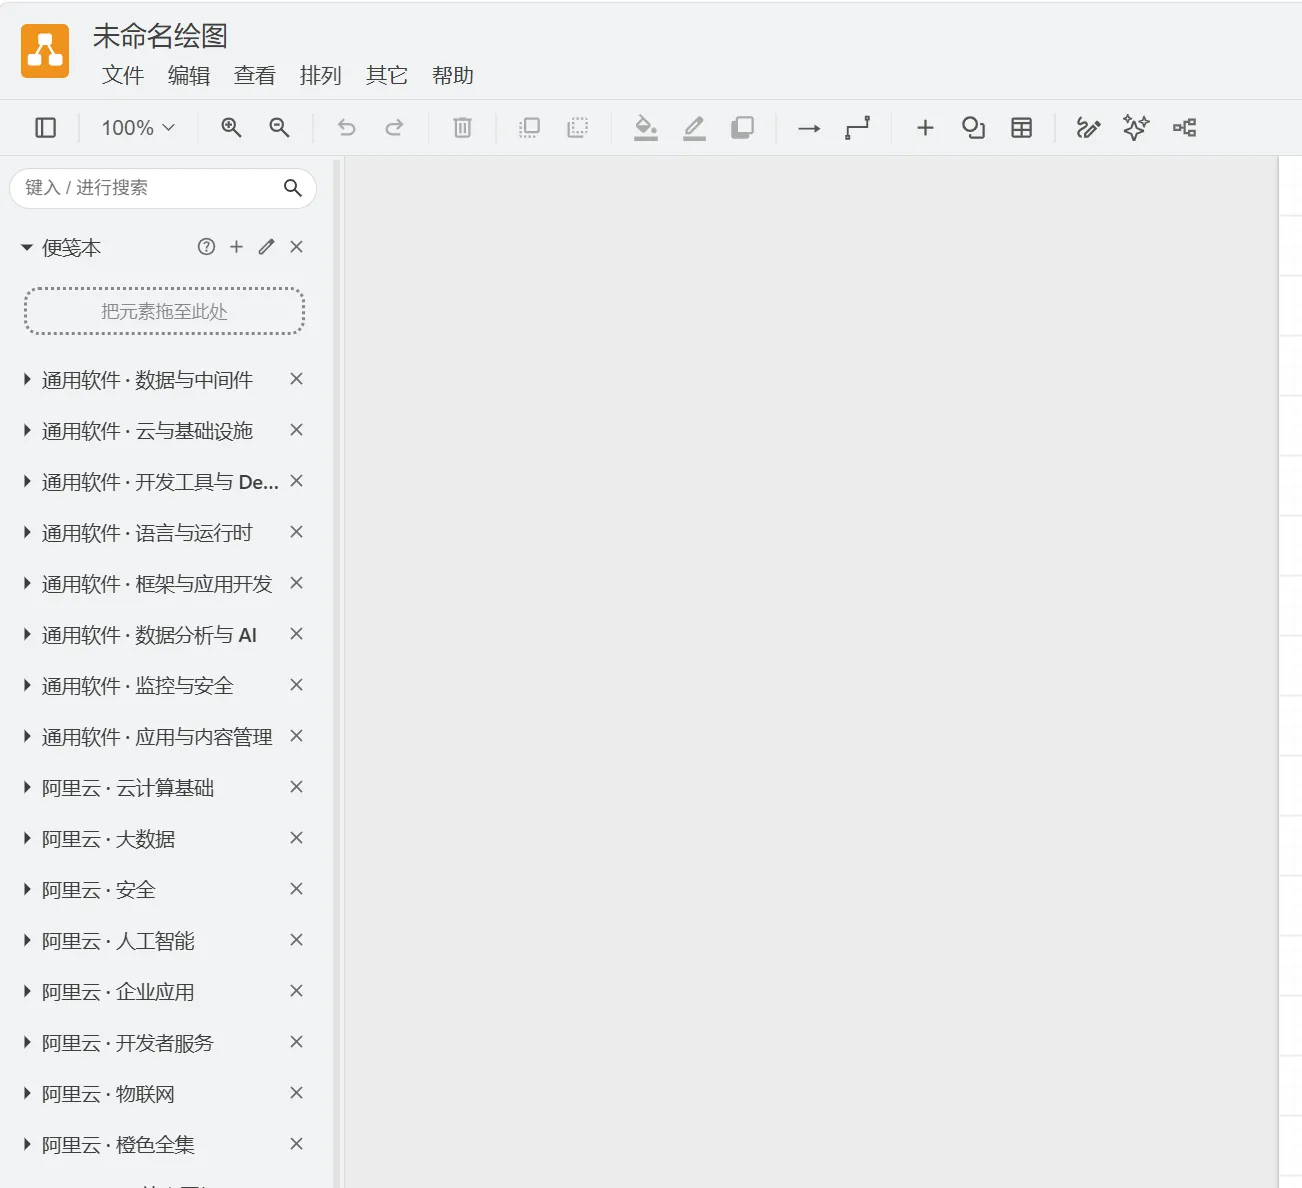Image resolution: width=1302 pixels, height=1188 pixels.
Task: Click the insert table icon
Action: click(1021, 127)
